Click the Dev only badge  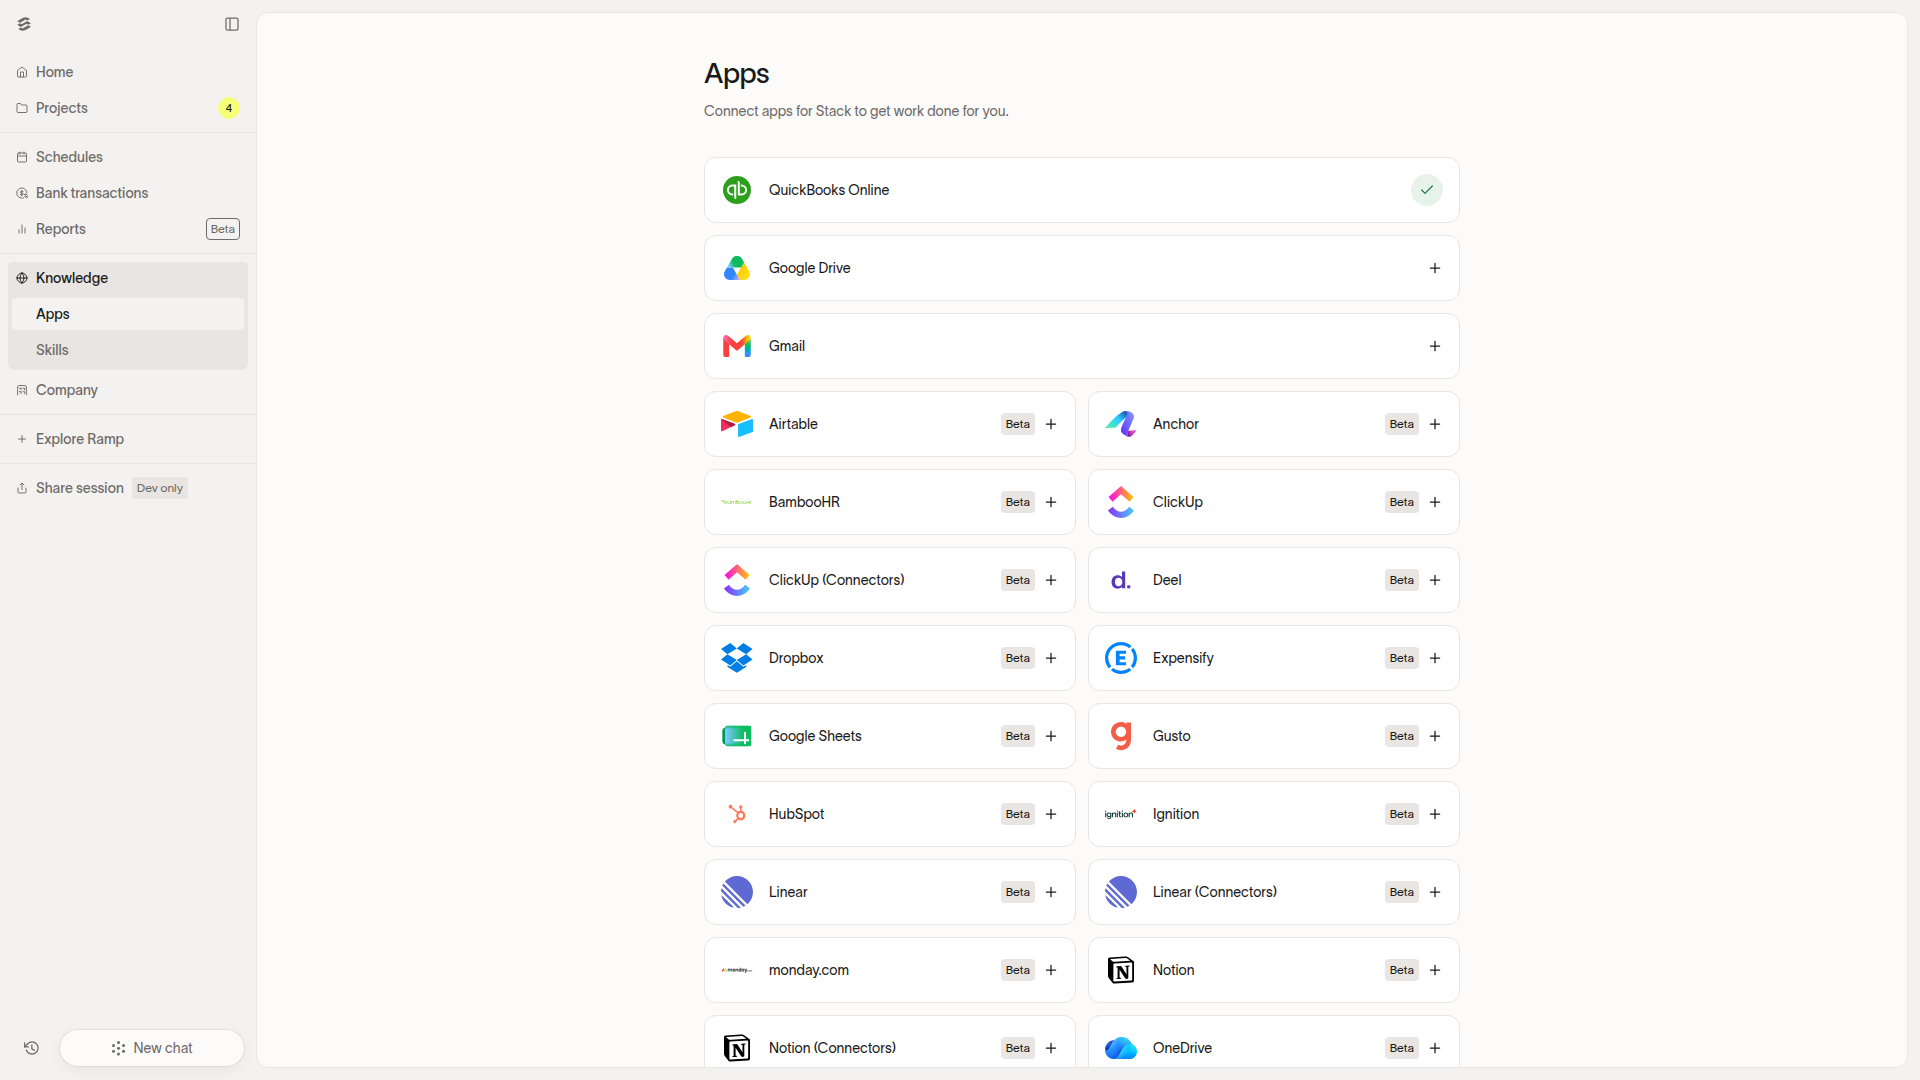click(160, 488)
